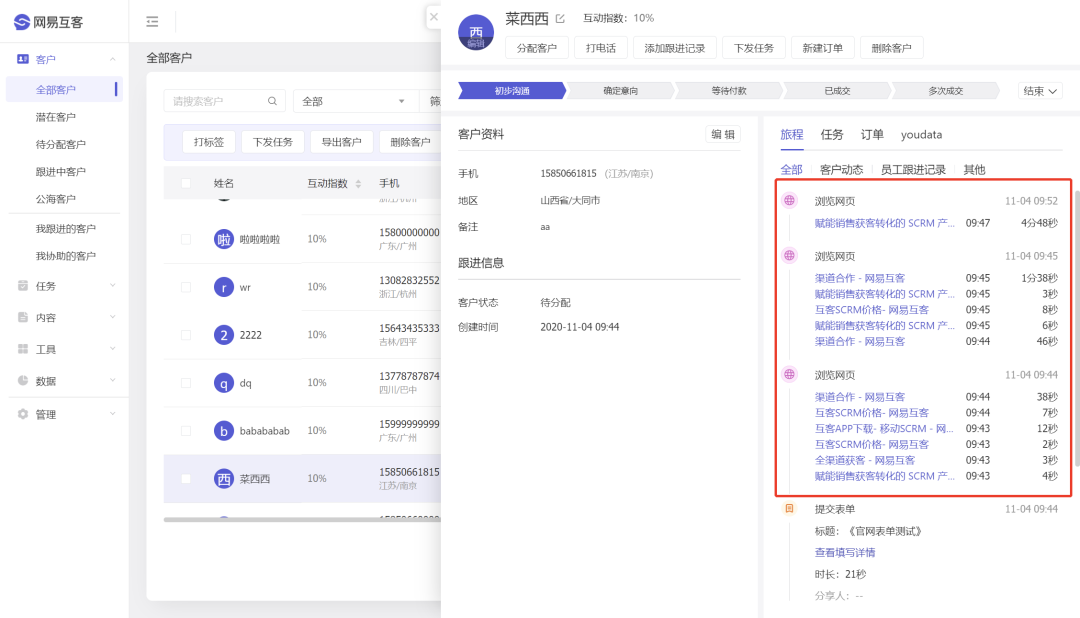
Task: Set stage to 已成交
Action: (x=837, y=91)
